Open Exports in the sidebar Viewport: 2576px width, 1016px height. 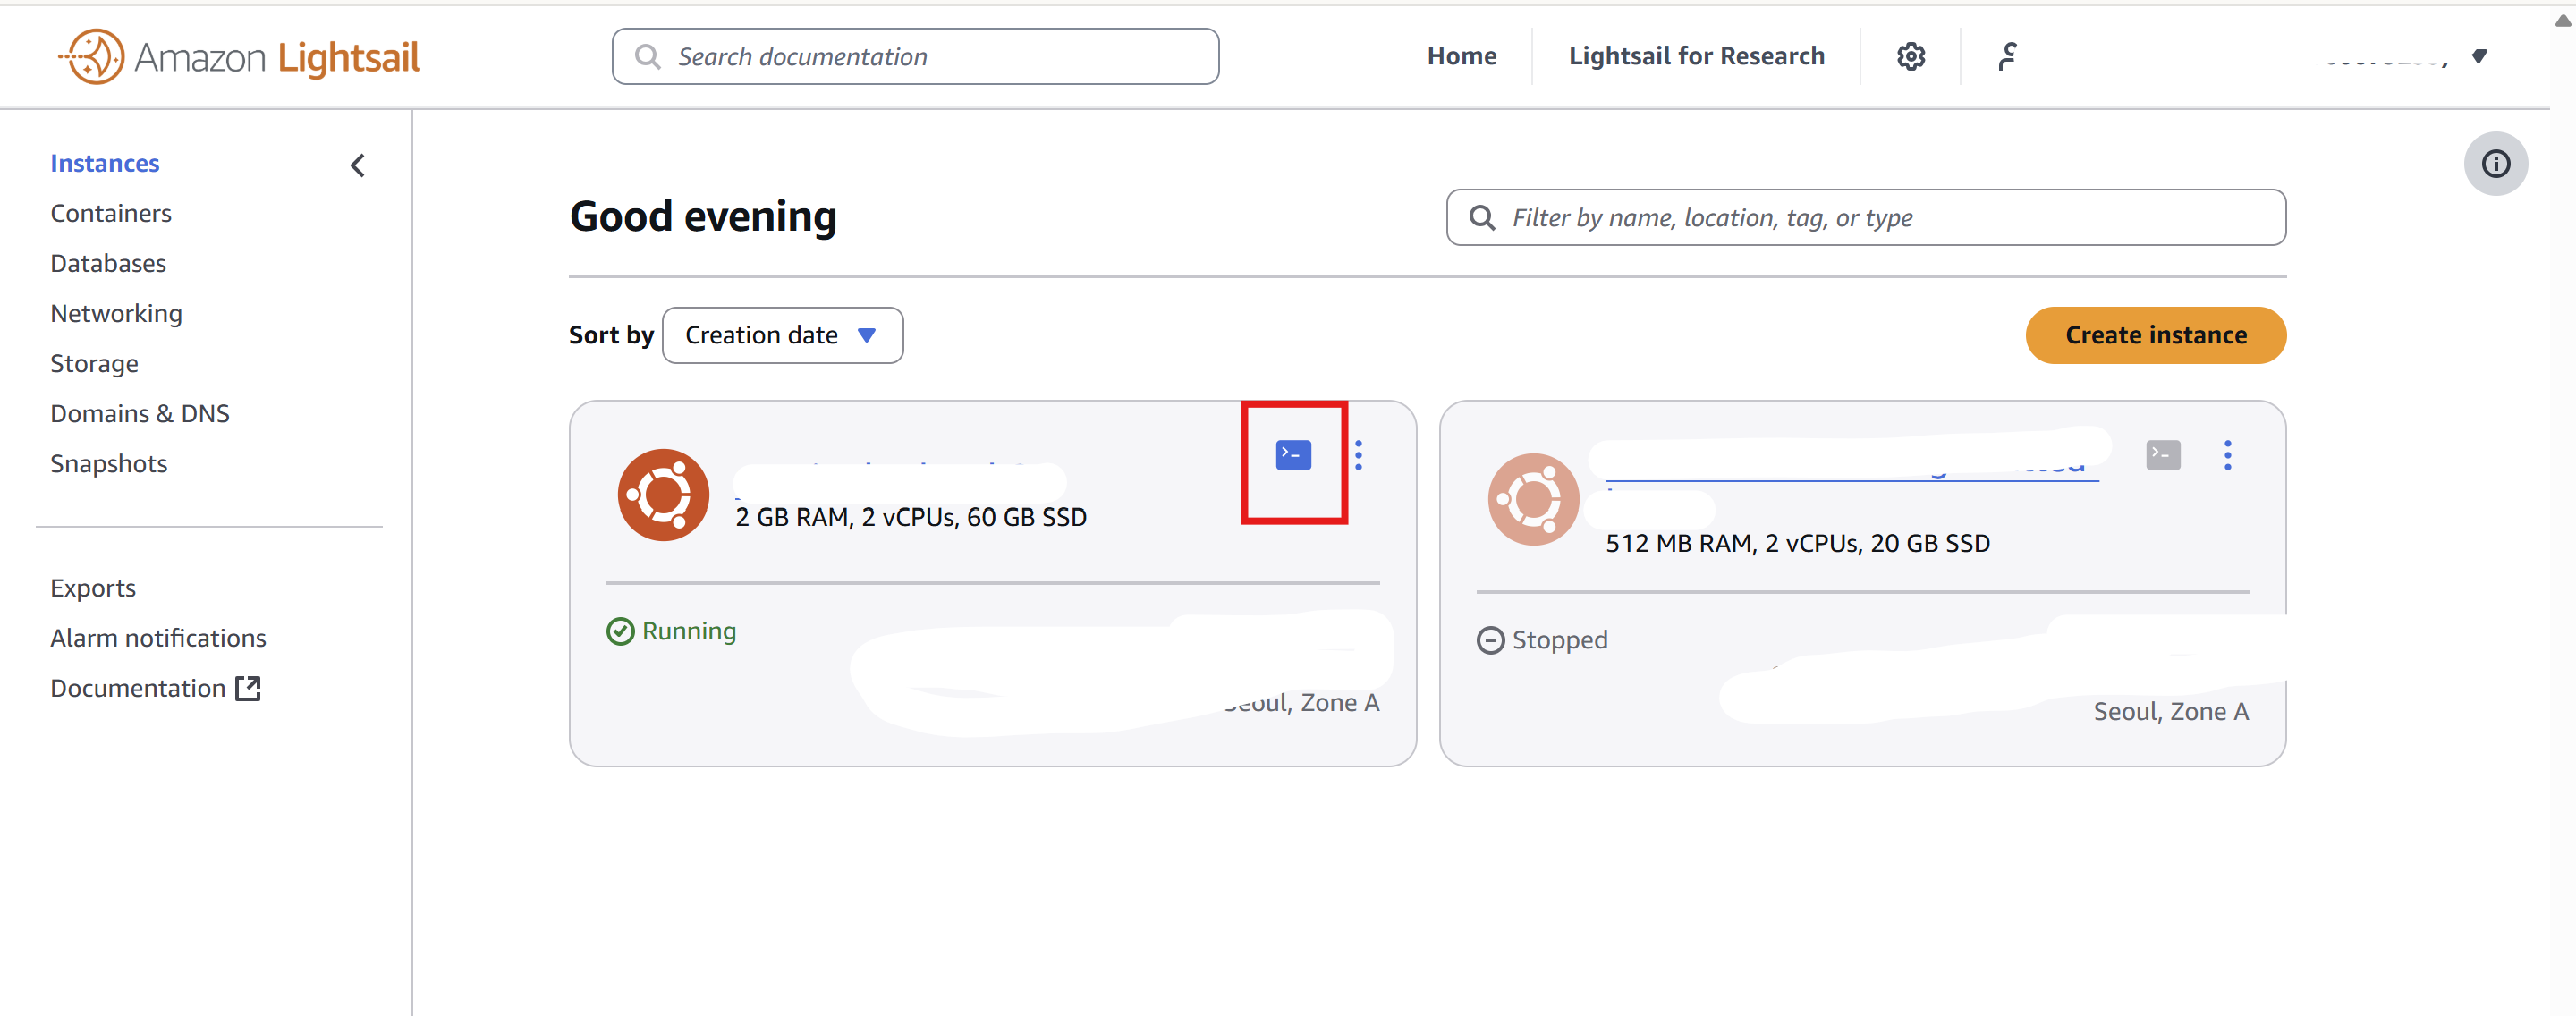click(x=93, y=588)
